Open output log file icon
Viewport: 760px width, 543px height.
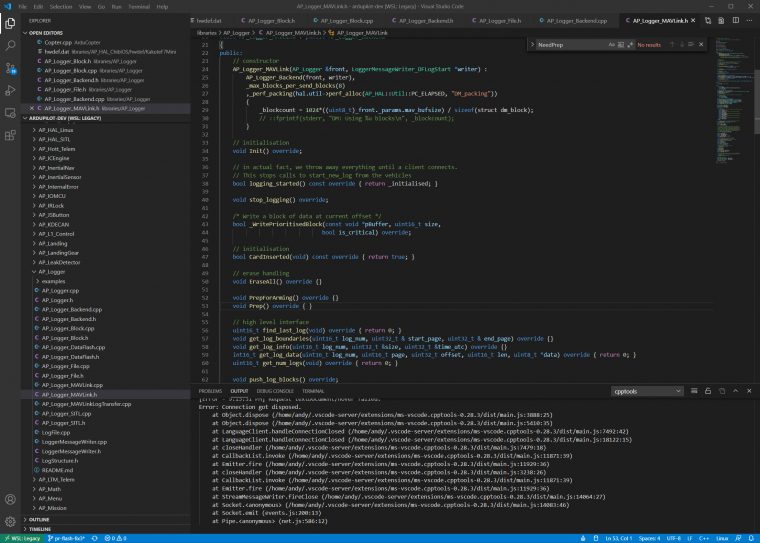click(722, 391)
